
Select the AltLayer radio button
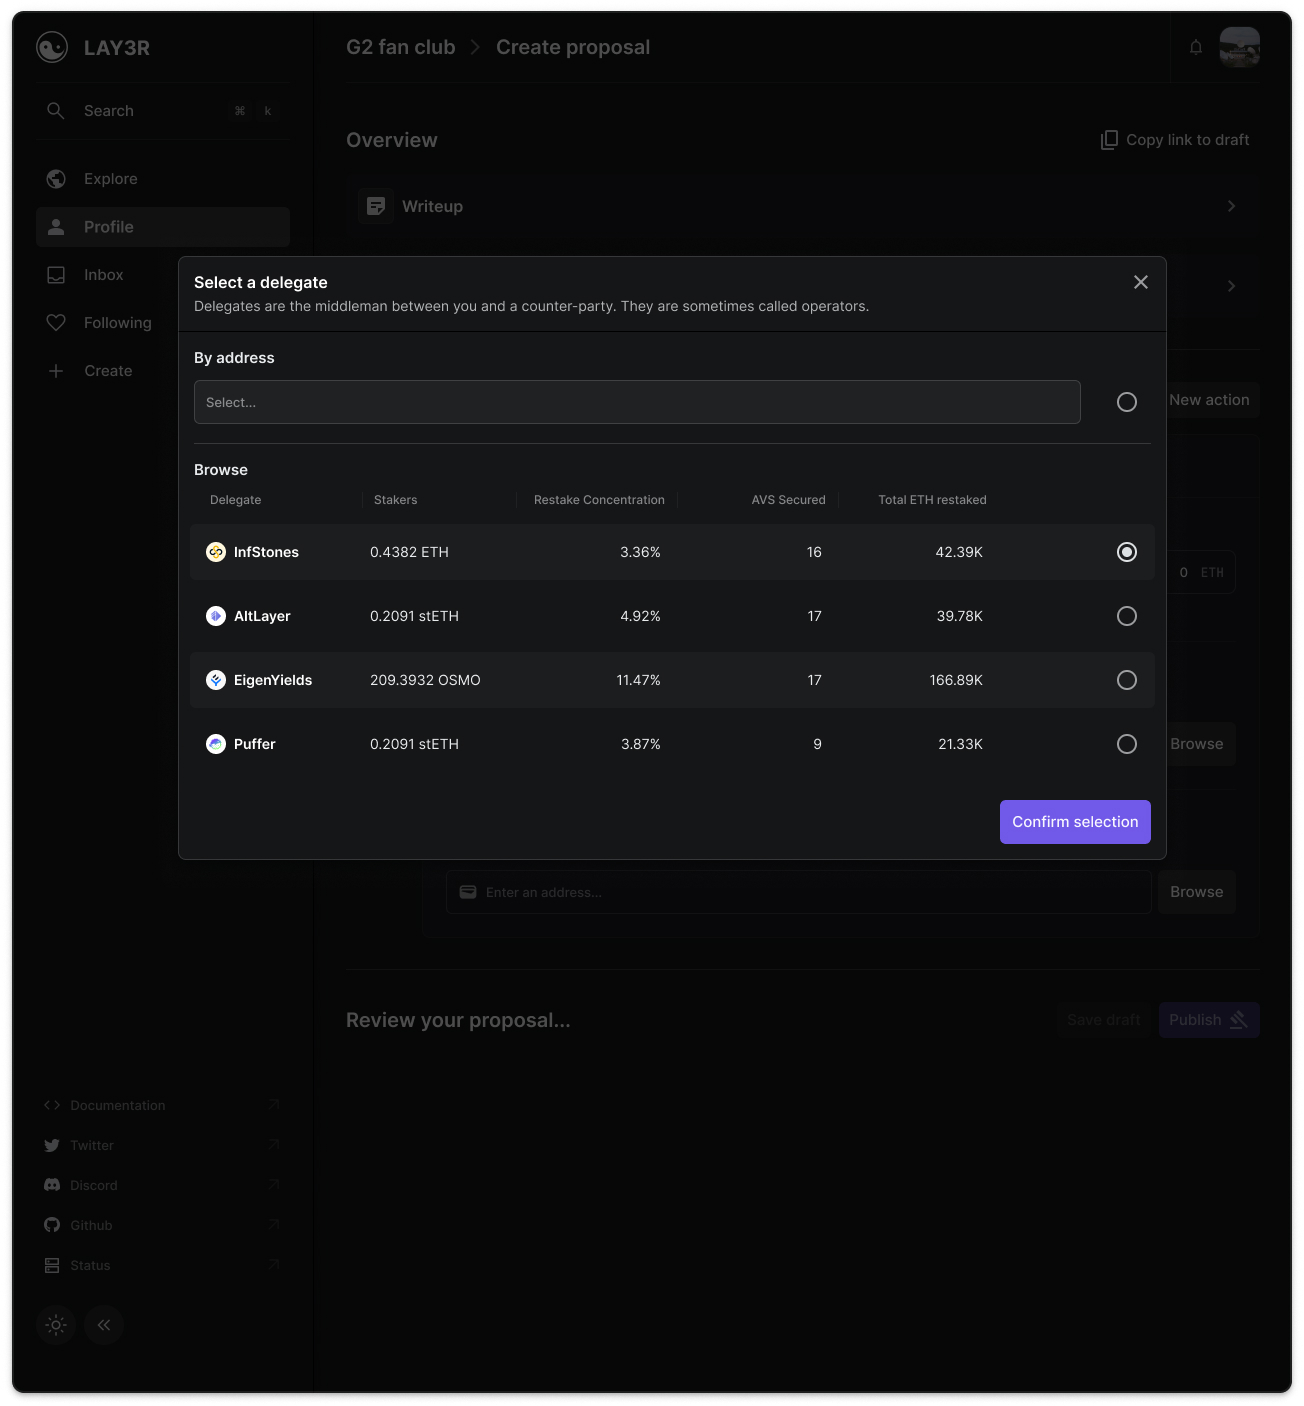pyautogui.click(x=1127, y=616)
